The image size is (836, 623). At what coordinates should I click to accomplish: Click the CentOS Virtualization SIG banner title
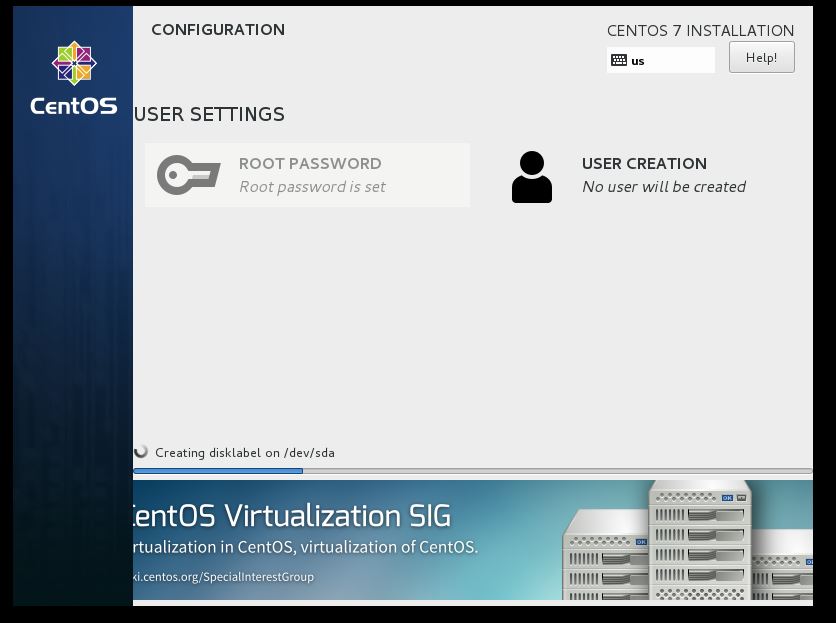pos(292,516)
